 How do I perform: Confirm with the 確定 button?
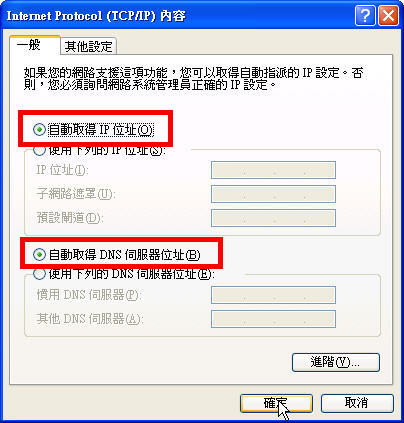pyautogui.click(x=276, y=403)
